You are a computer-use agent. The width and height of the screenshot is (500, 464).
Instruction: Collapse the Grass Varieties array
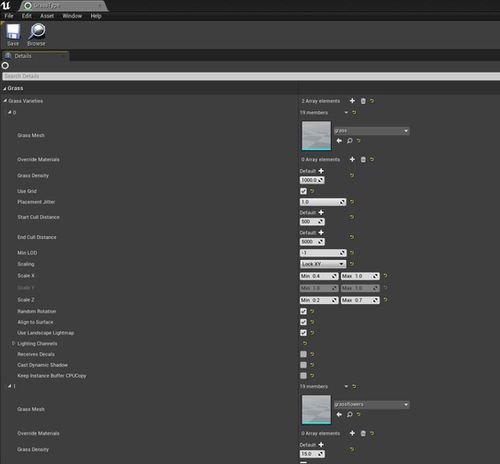pos(5,100)
